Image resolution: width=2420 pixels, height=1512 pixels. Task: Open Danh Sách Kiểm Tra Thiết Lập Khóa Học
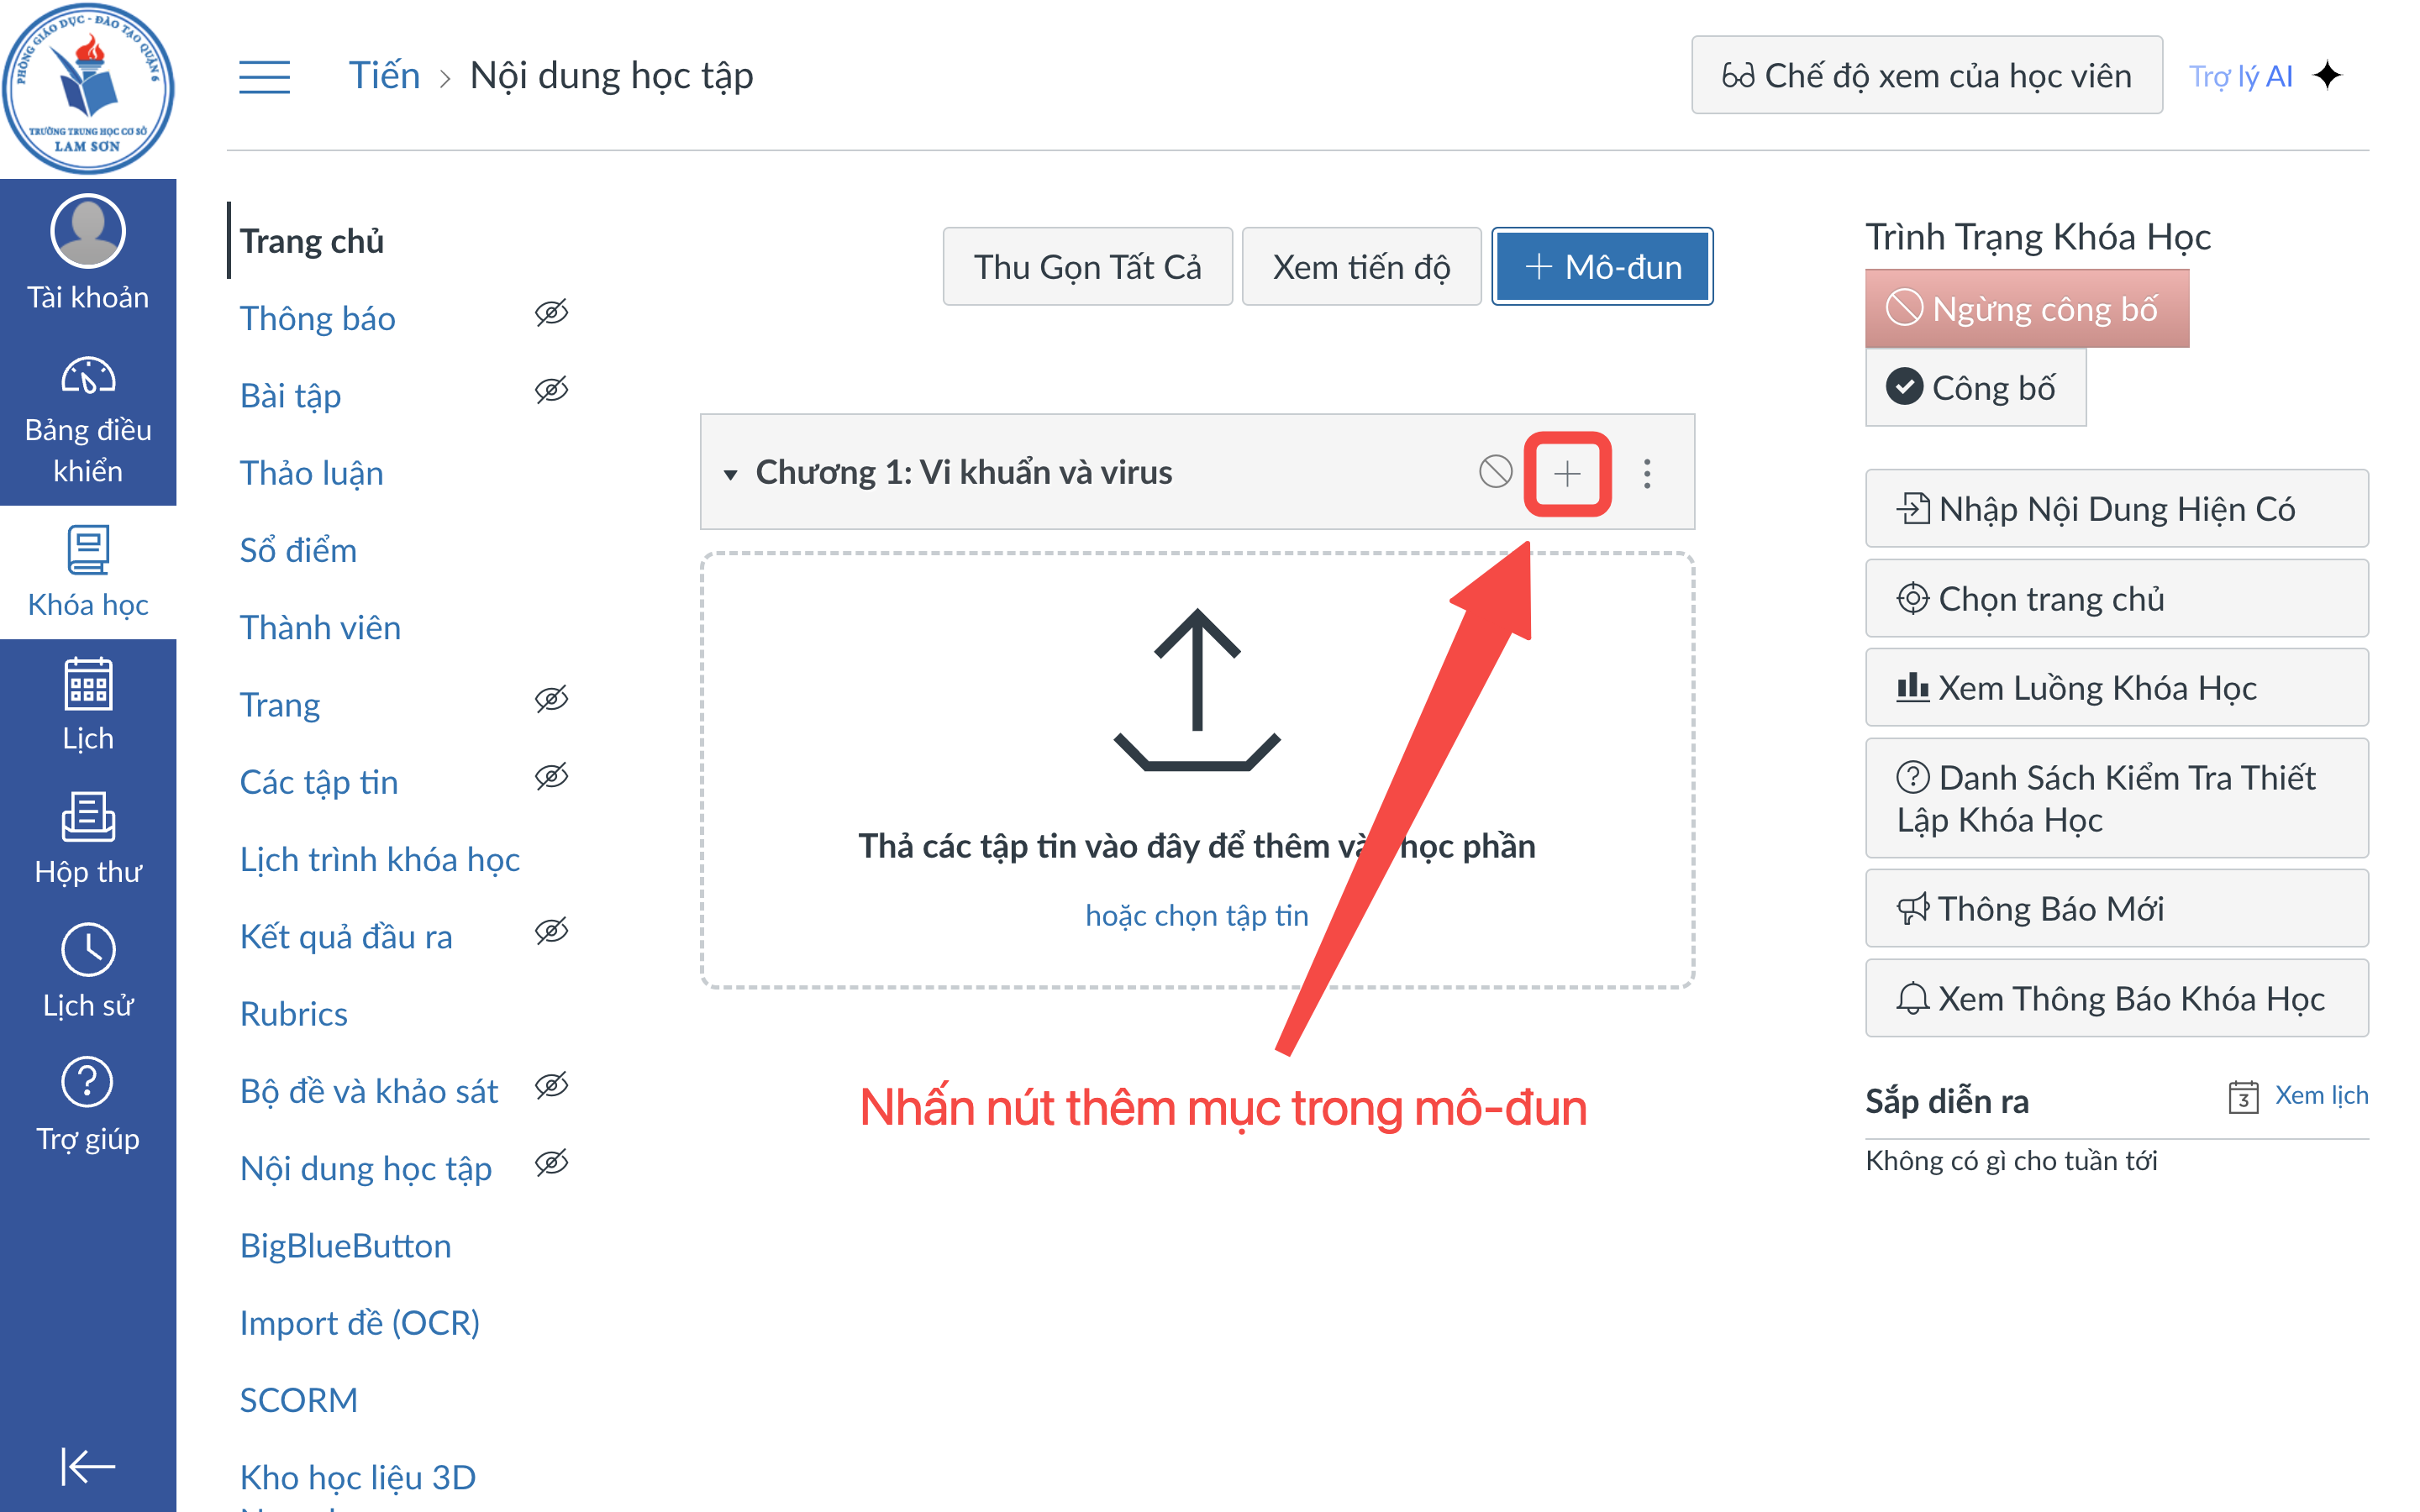(2116, 798)
